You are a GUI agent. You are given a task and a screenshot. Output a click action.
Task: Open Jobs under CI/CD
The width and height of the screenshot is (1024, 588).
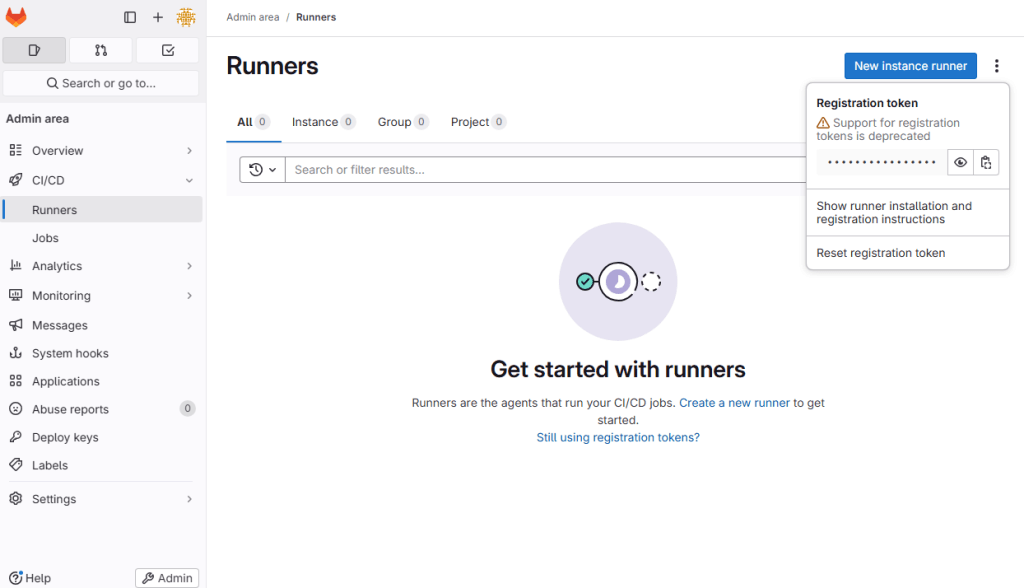[x=103, y=238]
